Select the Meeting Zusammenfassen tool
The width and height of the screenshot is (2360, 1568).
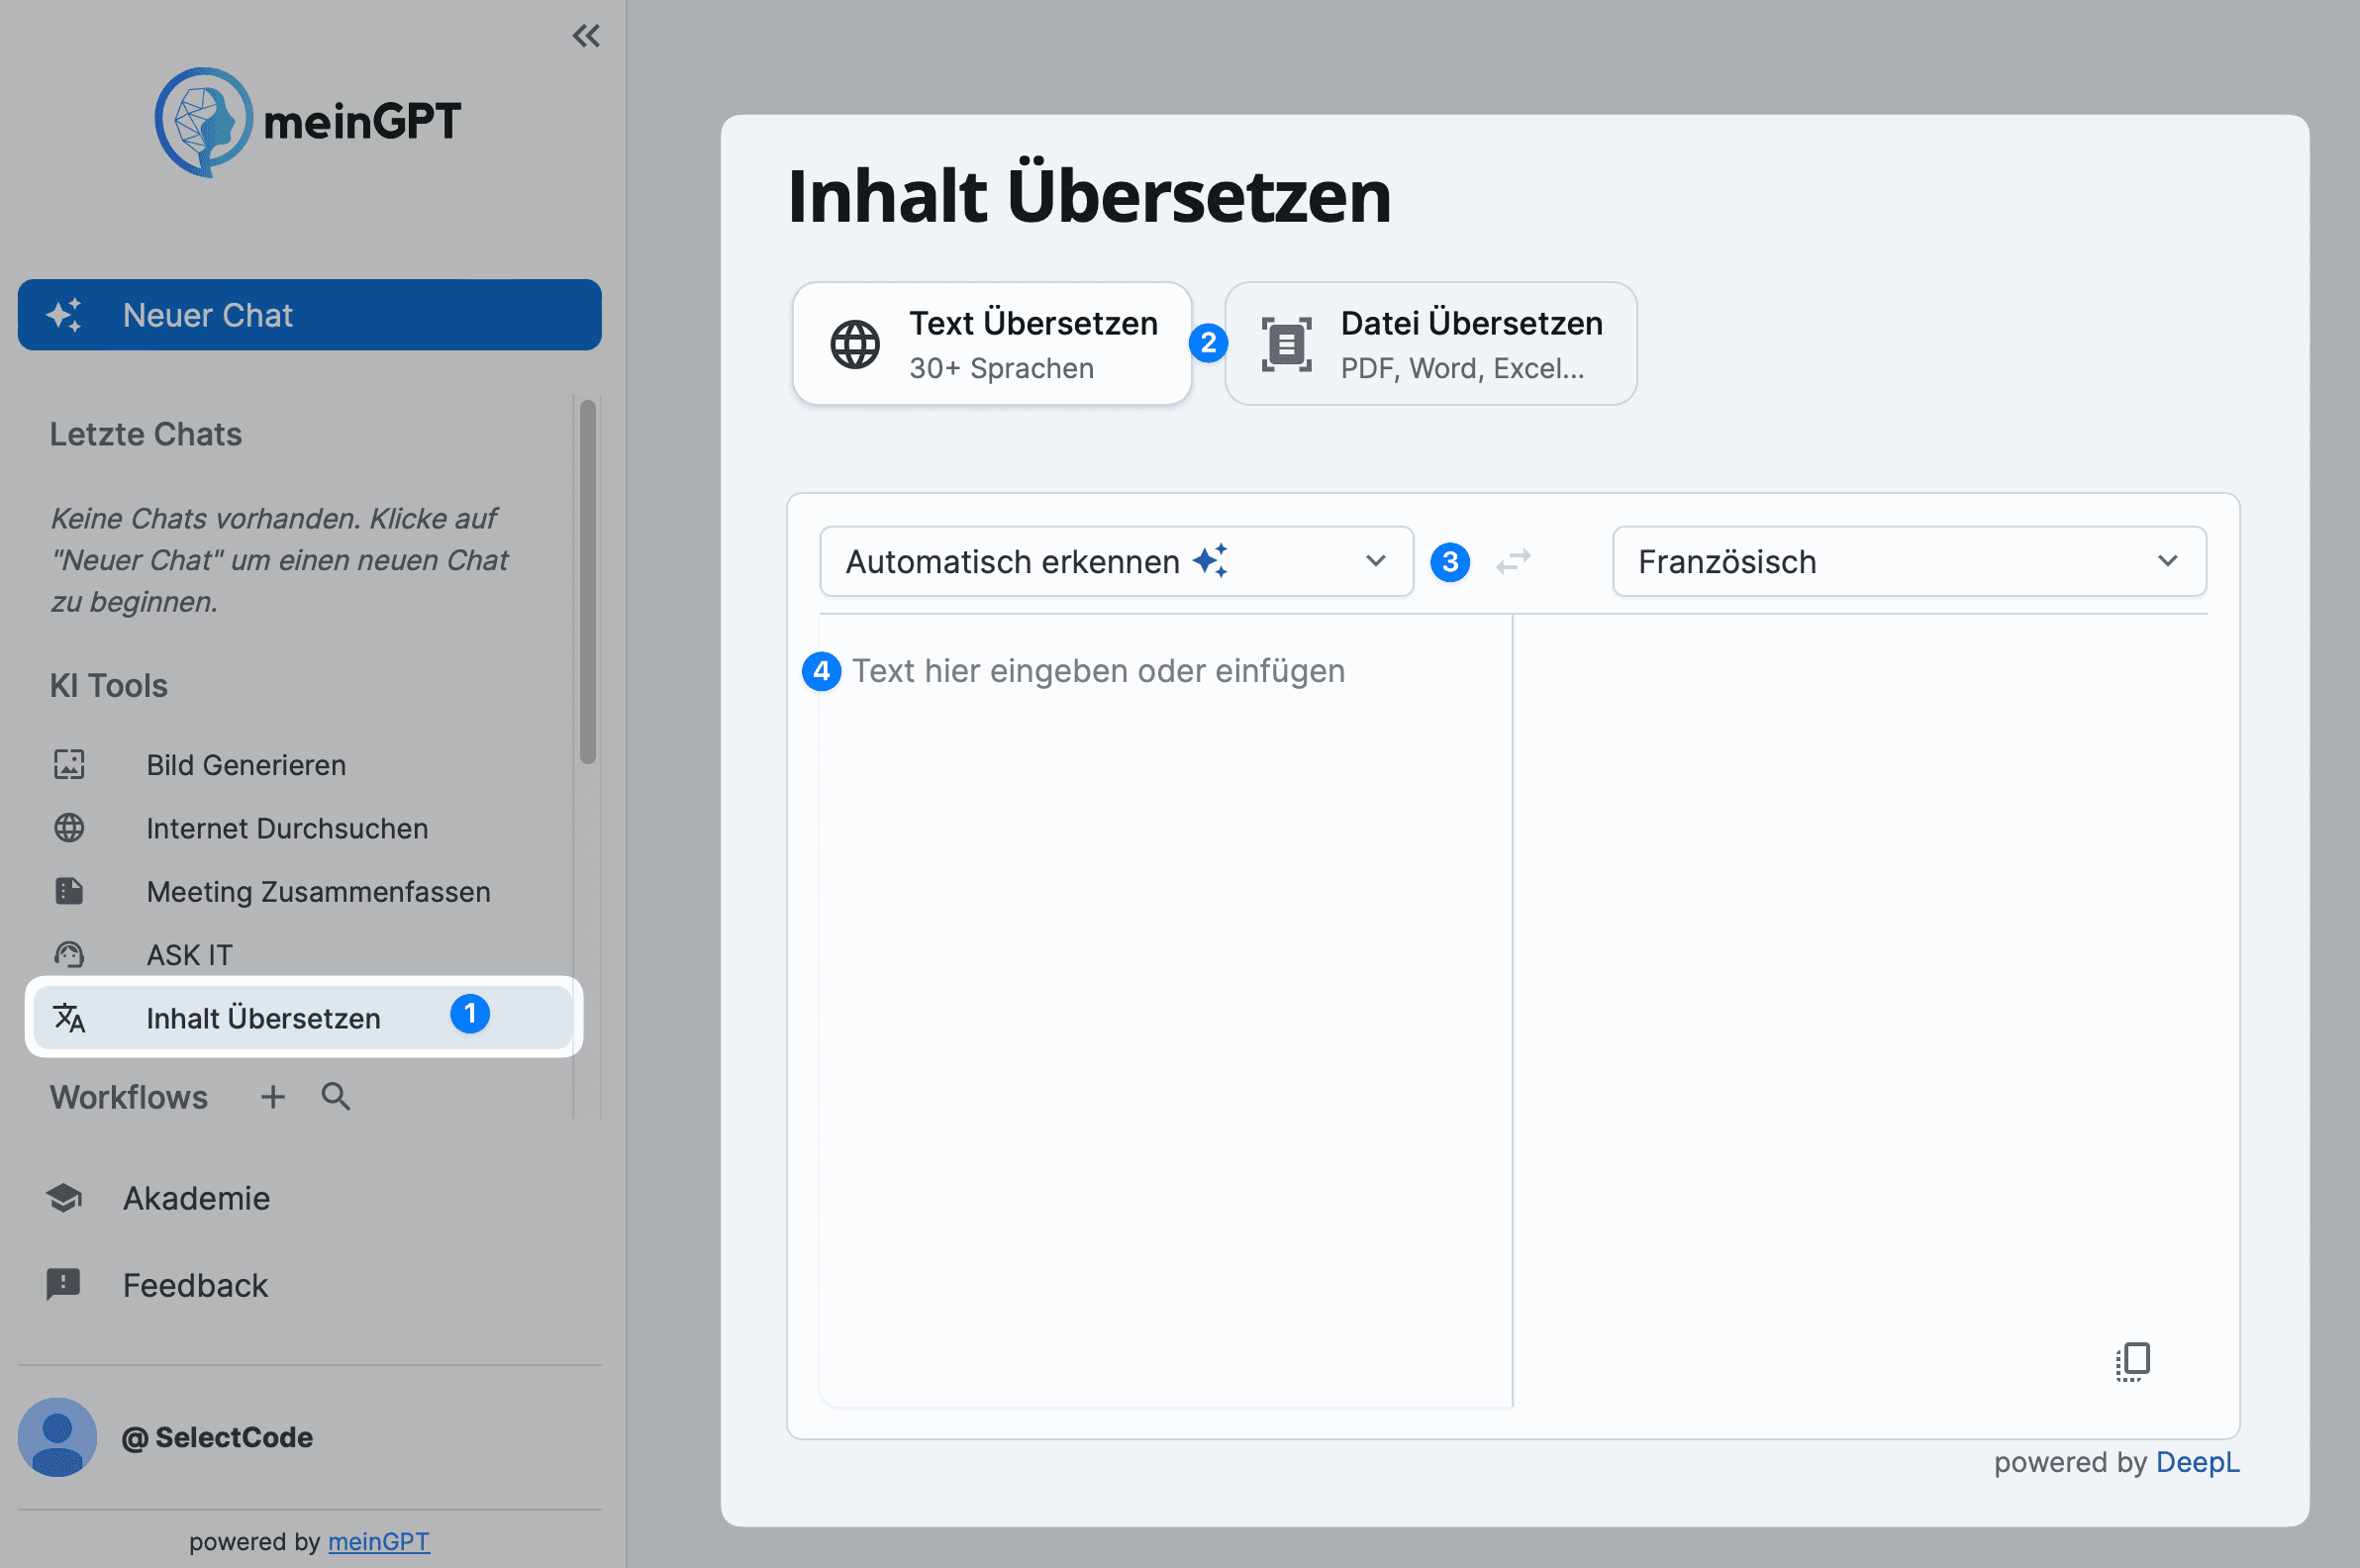point(318,892)
